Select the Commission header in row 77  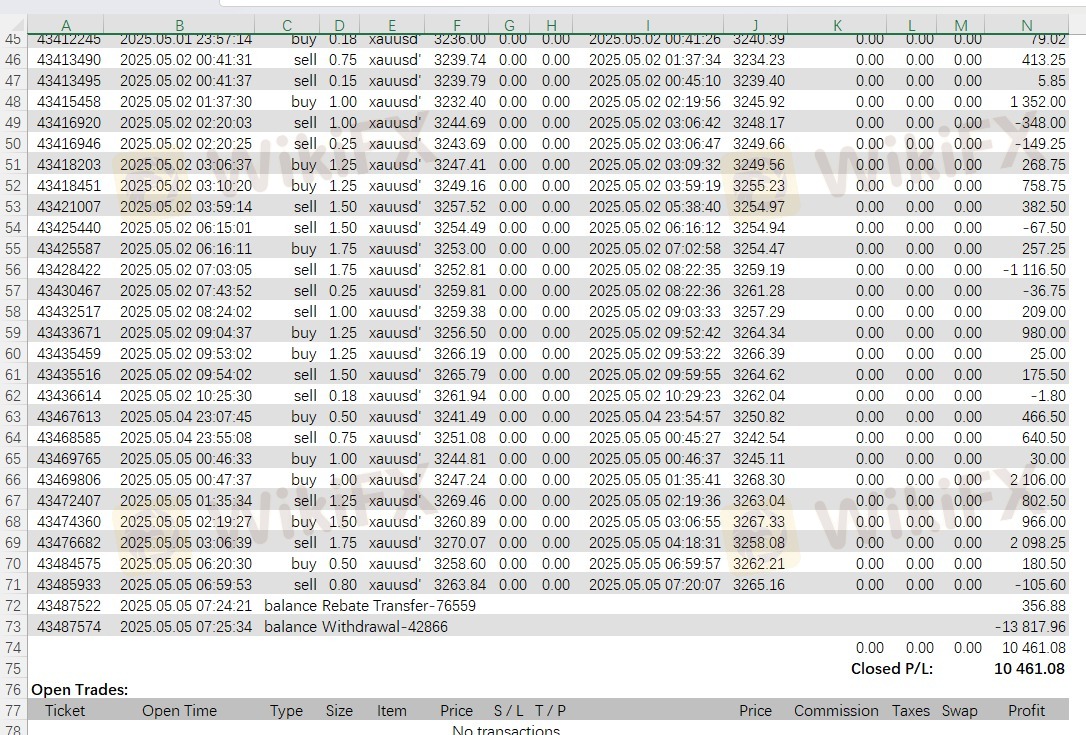836,711
